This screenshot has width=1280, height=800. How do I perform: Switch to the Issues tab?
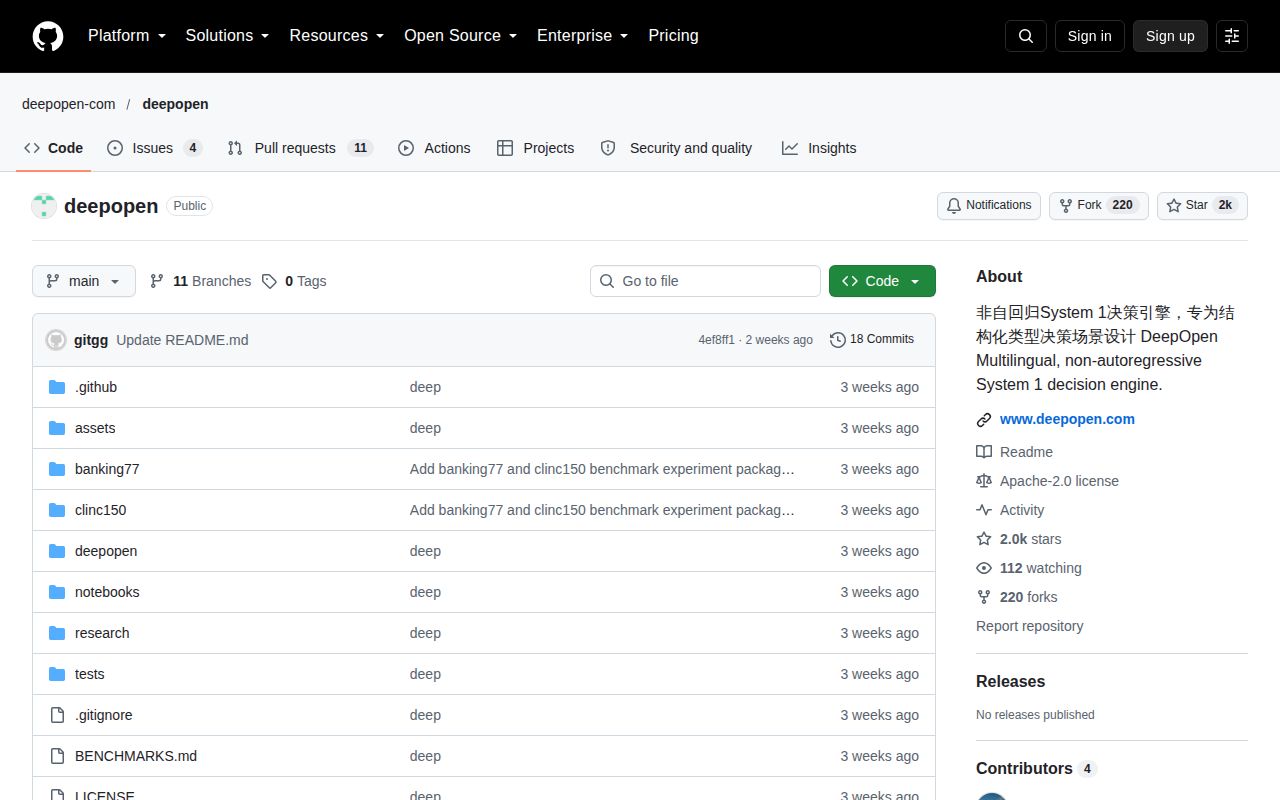(154, 148)
